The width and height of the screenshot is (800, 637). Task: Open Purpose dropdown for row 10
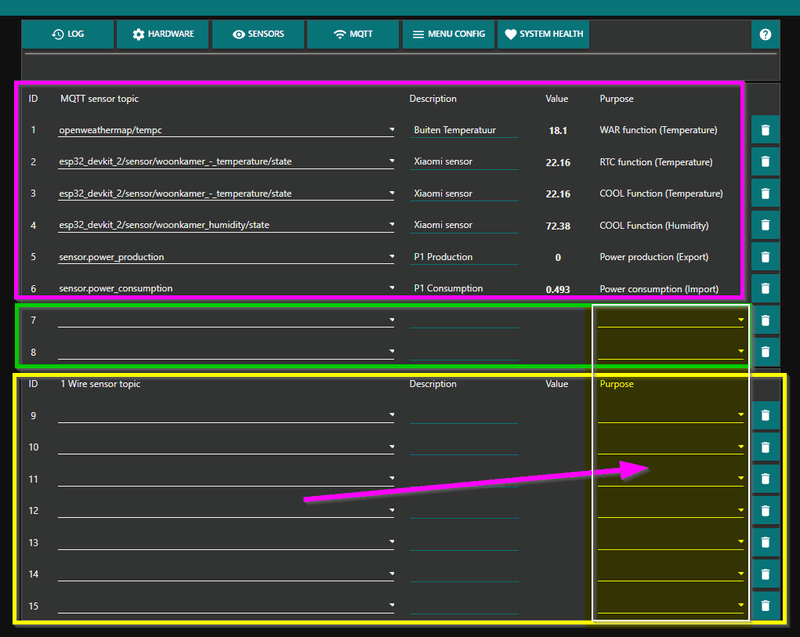[671, 447]
